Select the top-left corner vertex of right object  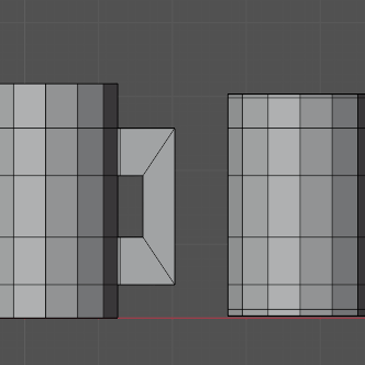[x=228, y=94]
